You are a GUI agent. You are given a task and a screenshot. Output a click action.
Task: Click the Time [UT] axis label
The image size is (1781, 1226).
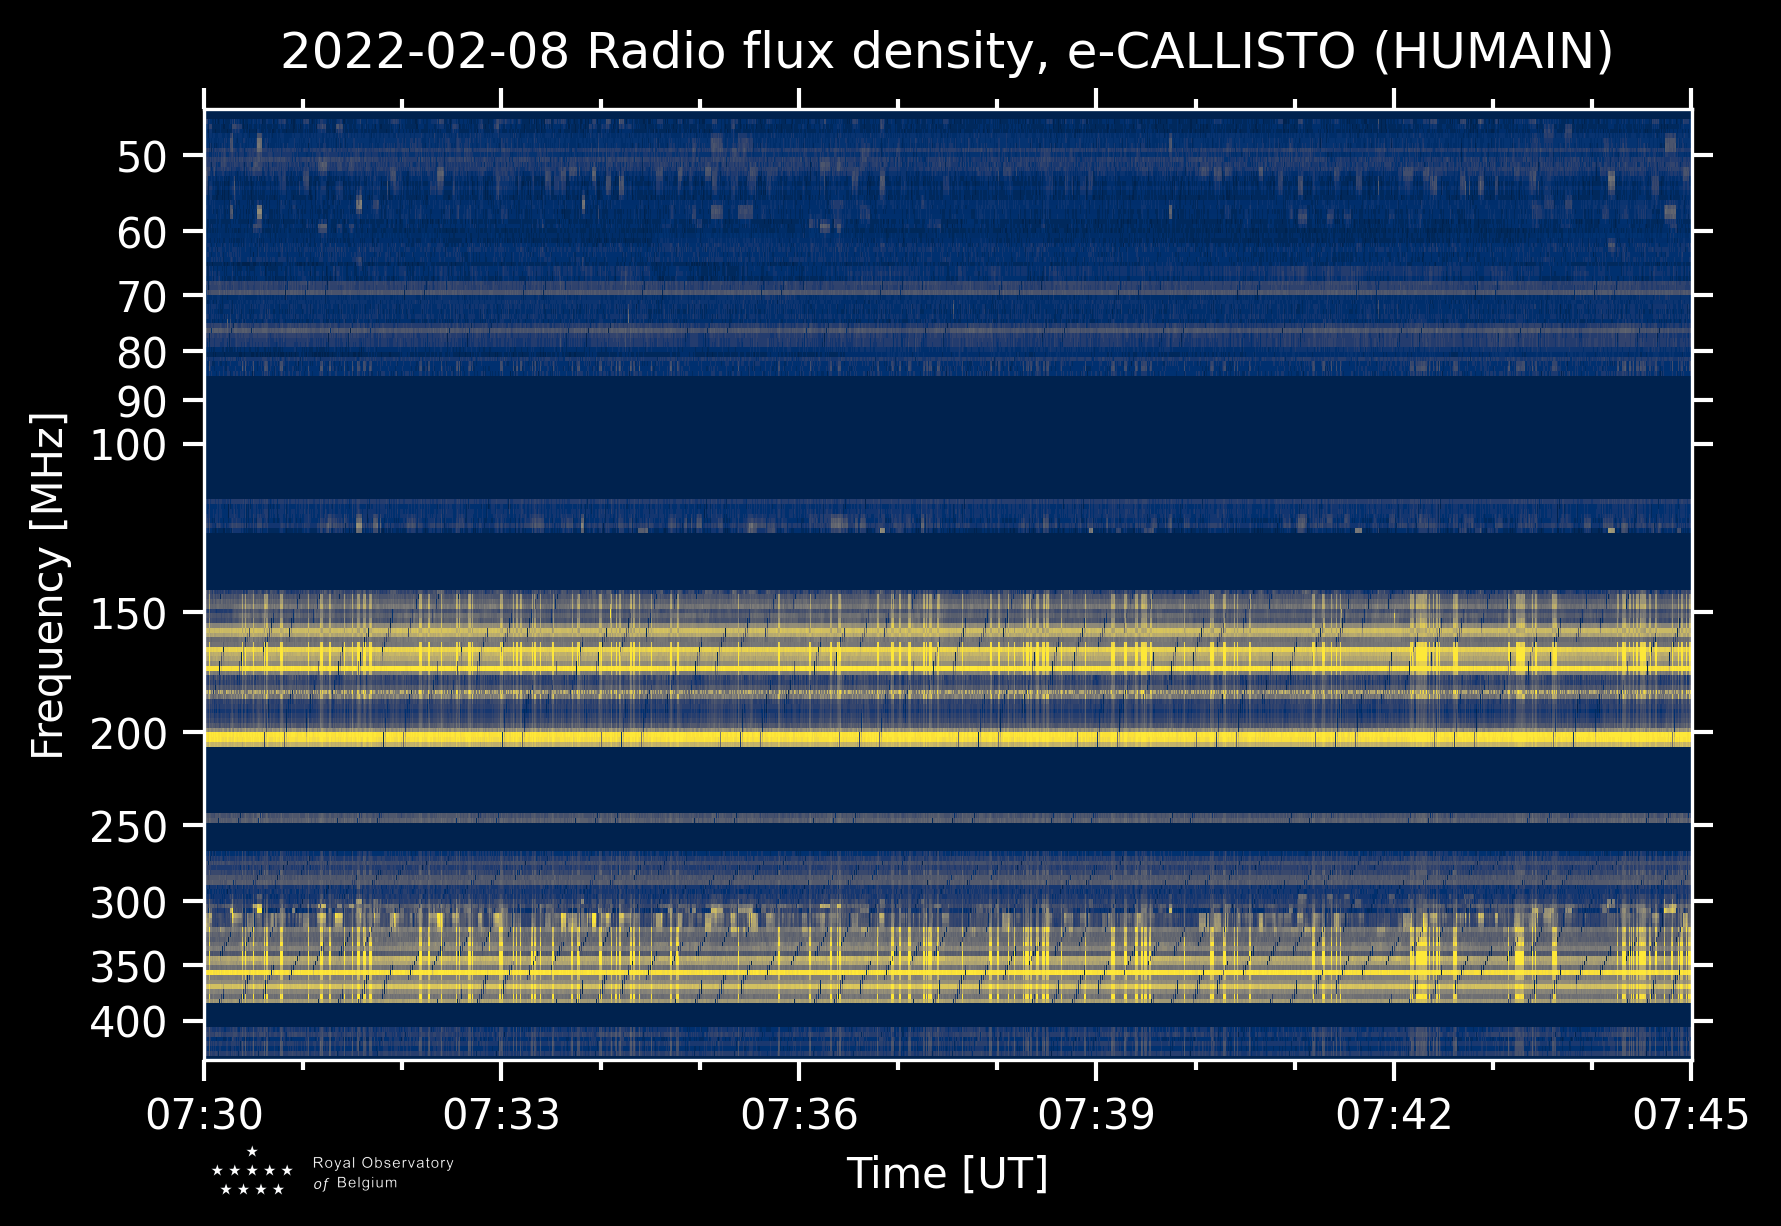tap(947, 1173)
